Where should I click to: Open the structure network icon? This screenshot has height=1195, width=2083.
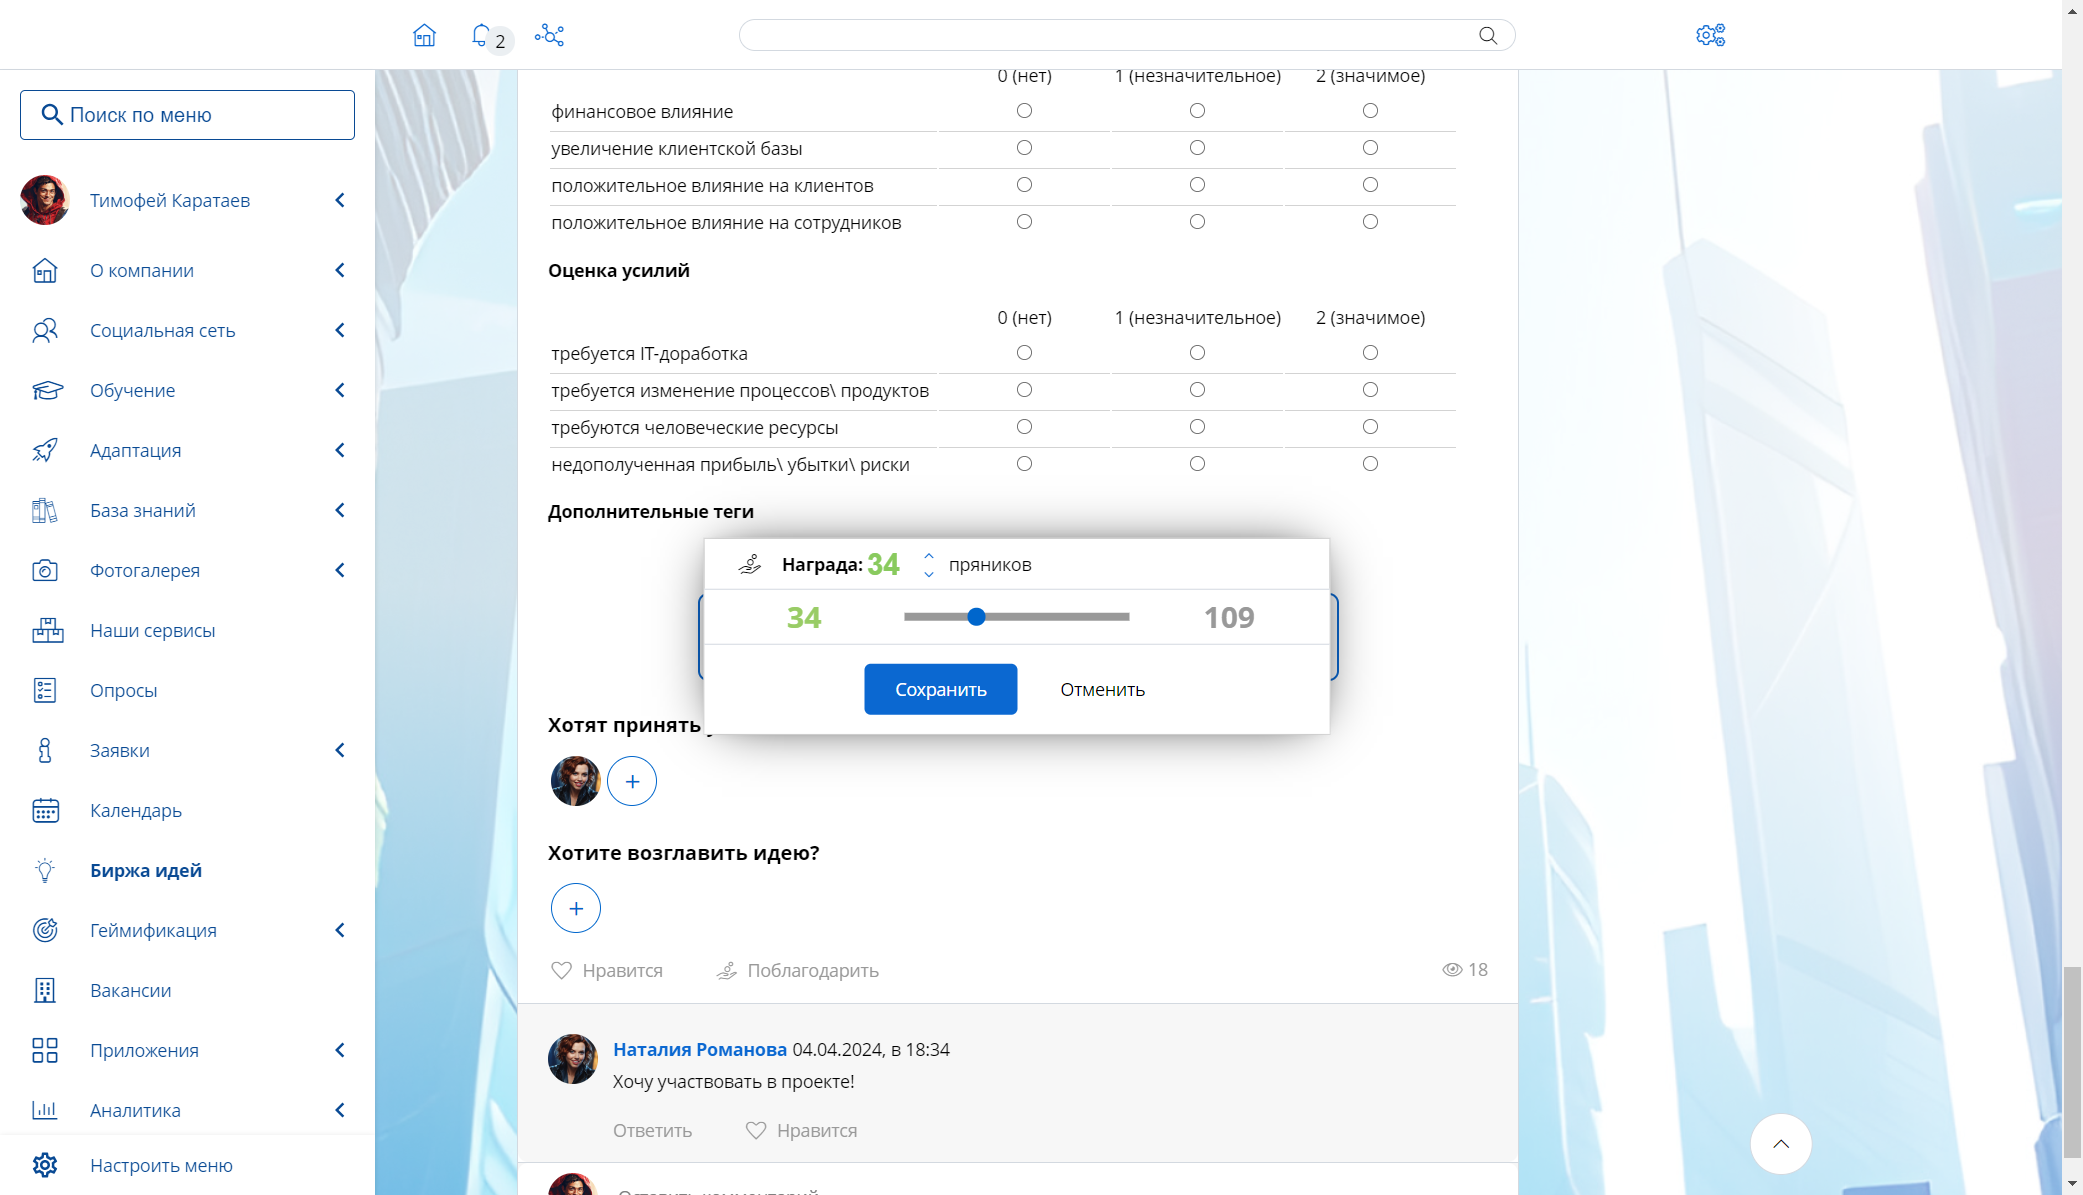click(549, 36)
